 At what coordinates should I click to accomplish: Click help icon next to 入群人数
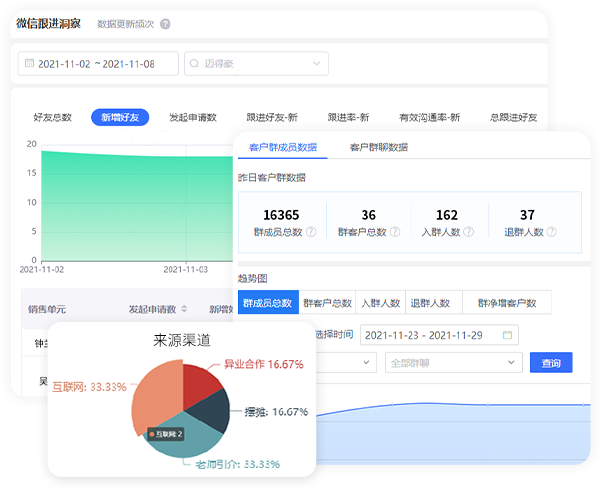[x=466, y=232]
